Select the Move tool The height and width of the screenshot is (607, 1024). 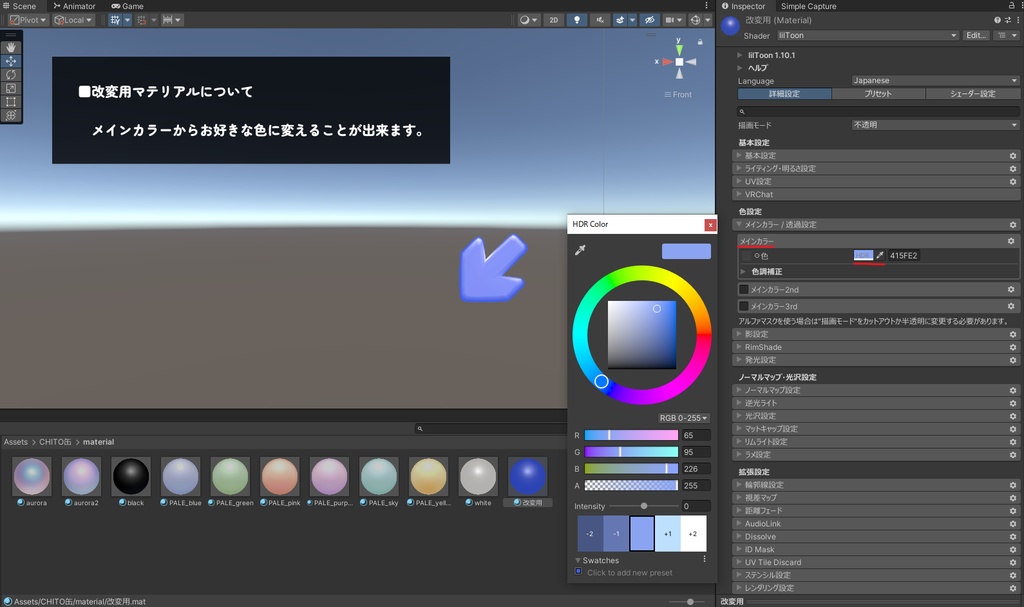point(11,61)
